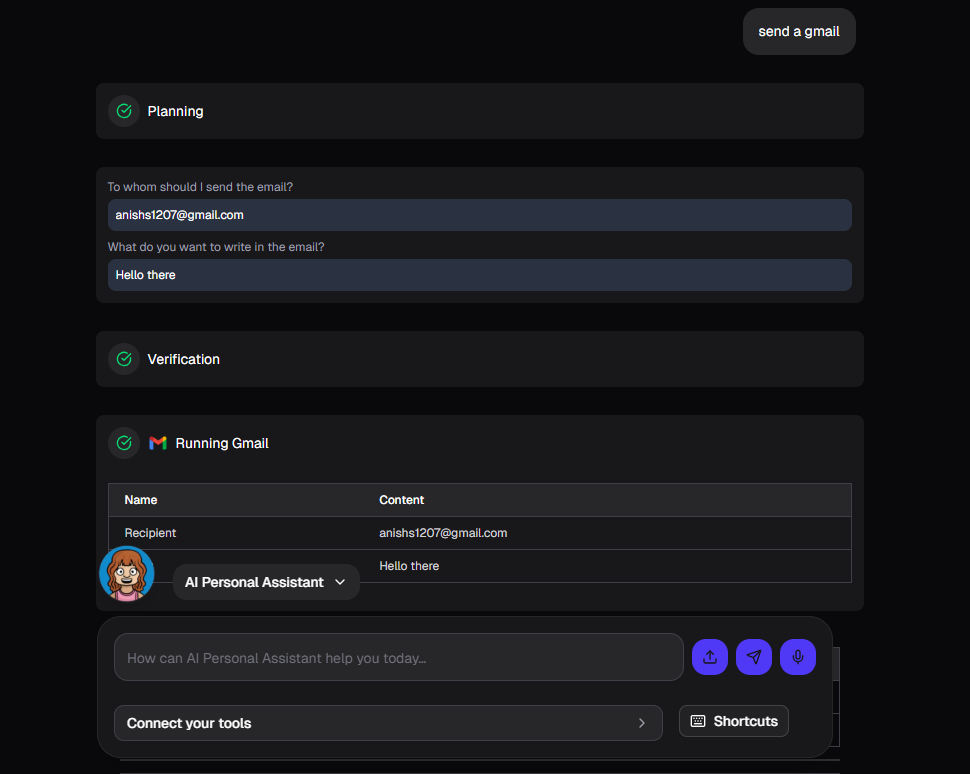Expand the Planning step panel

coord(480,111)
